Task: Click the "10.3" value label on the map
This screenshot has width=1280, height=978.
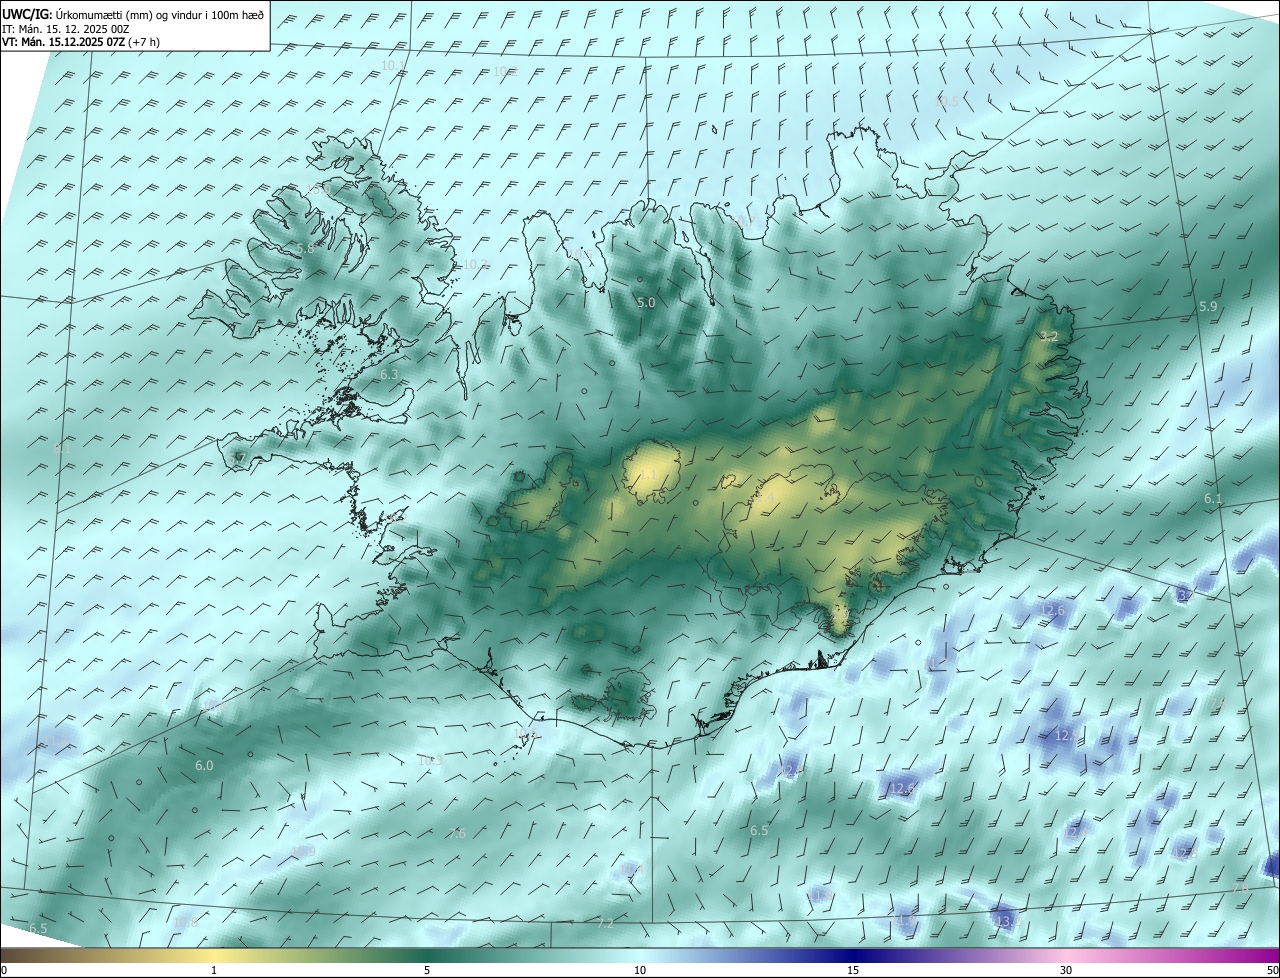Action: [x=430, y=760]
